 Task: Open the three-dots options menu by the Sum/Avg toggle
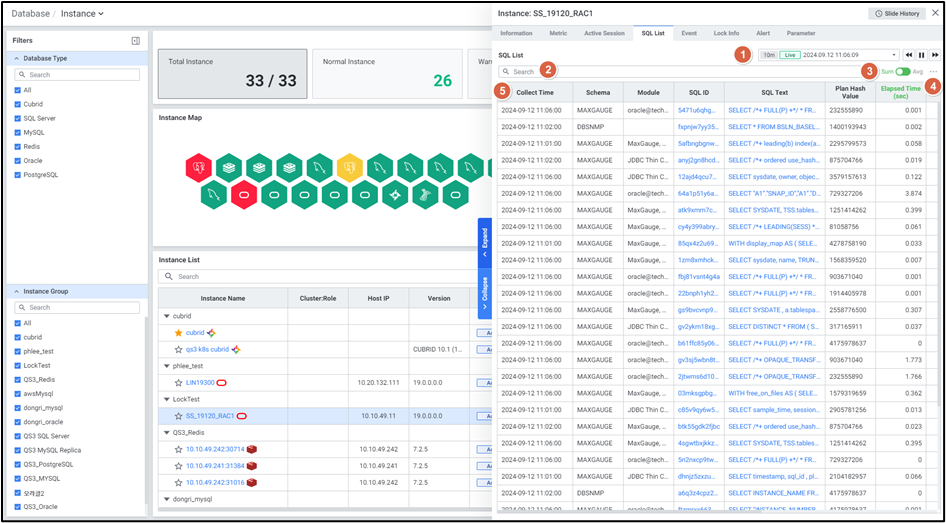click(x=934, y=72)
